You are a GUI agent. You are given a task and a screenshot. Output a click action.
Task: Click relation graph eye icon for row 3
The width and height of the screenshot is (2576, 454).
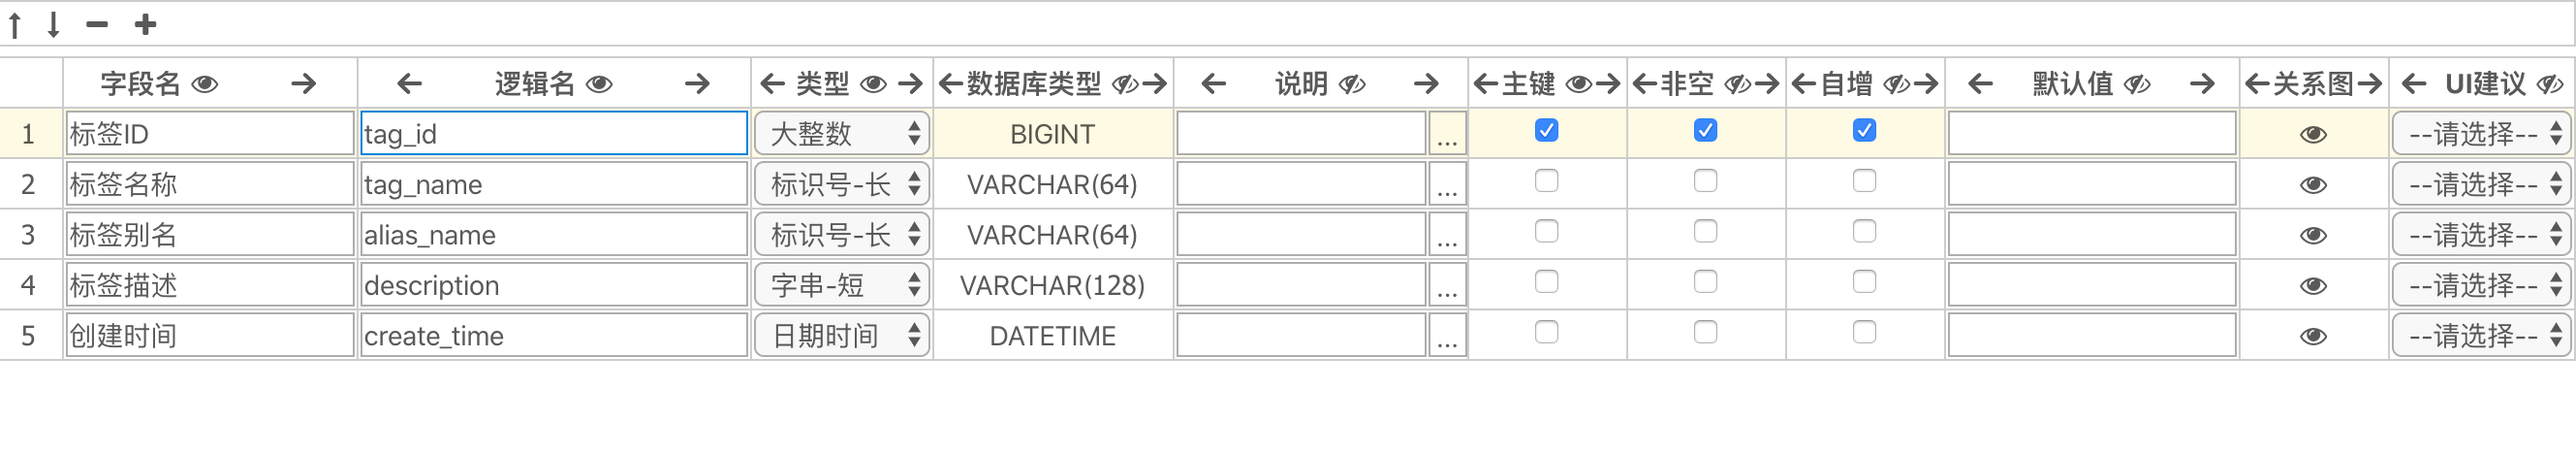point(2313,236)
